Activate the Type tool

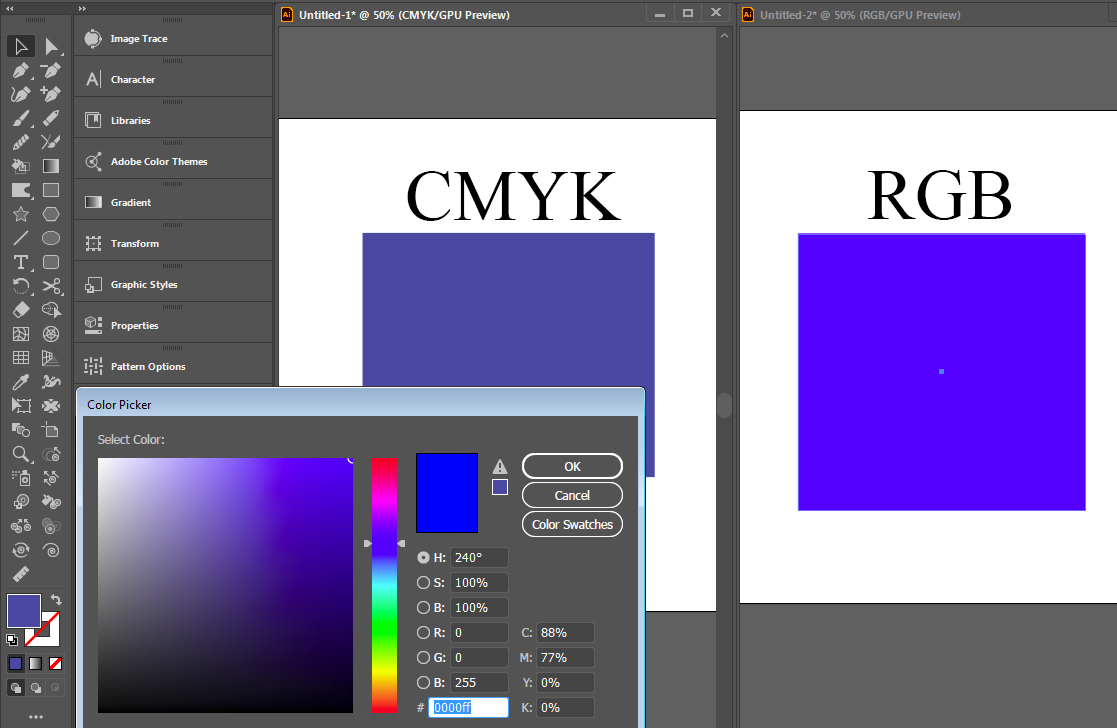(x=20, y=262)
